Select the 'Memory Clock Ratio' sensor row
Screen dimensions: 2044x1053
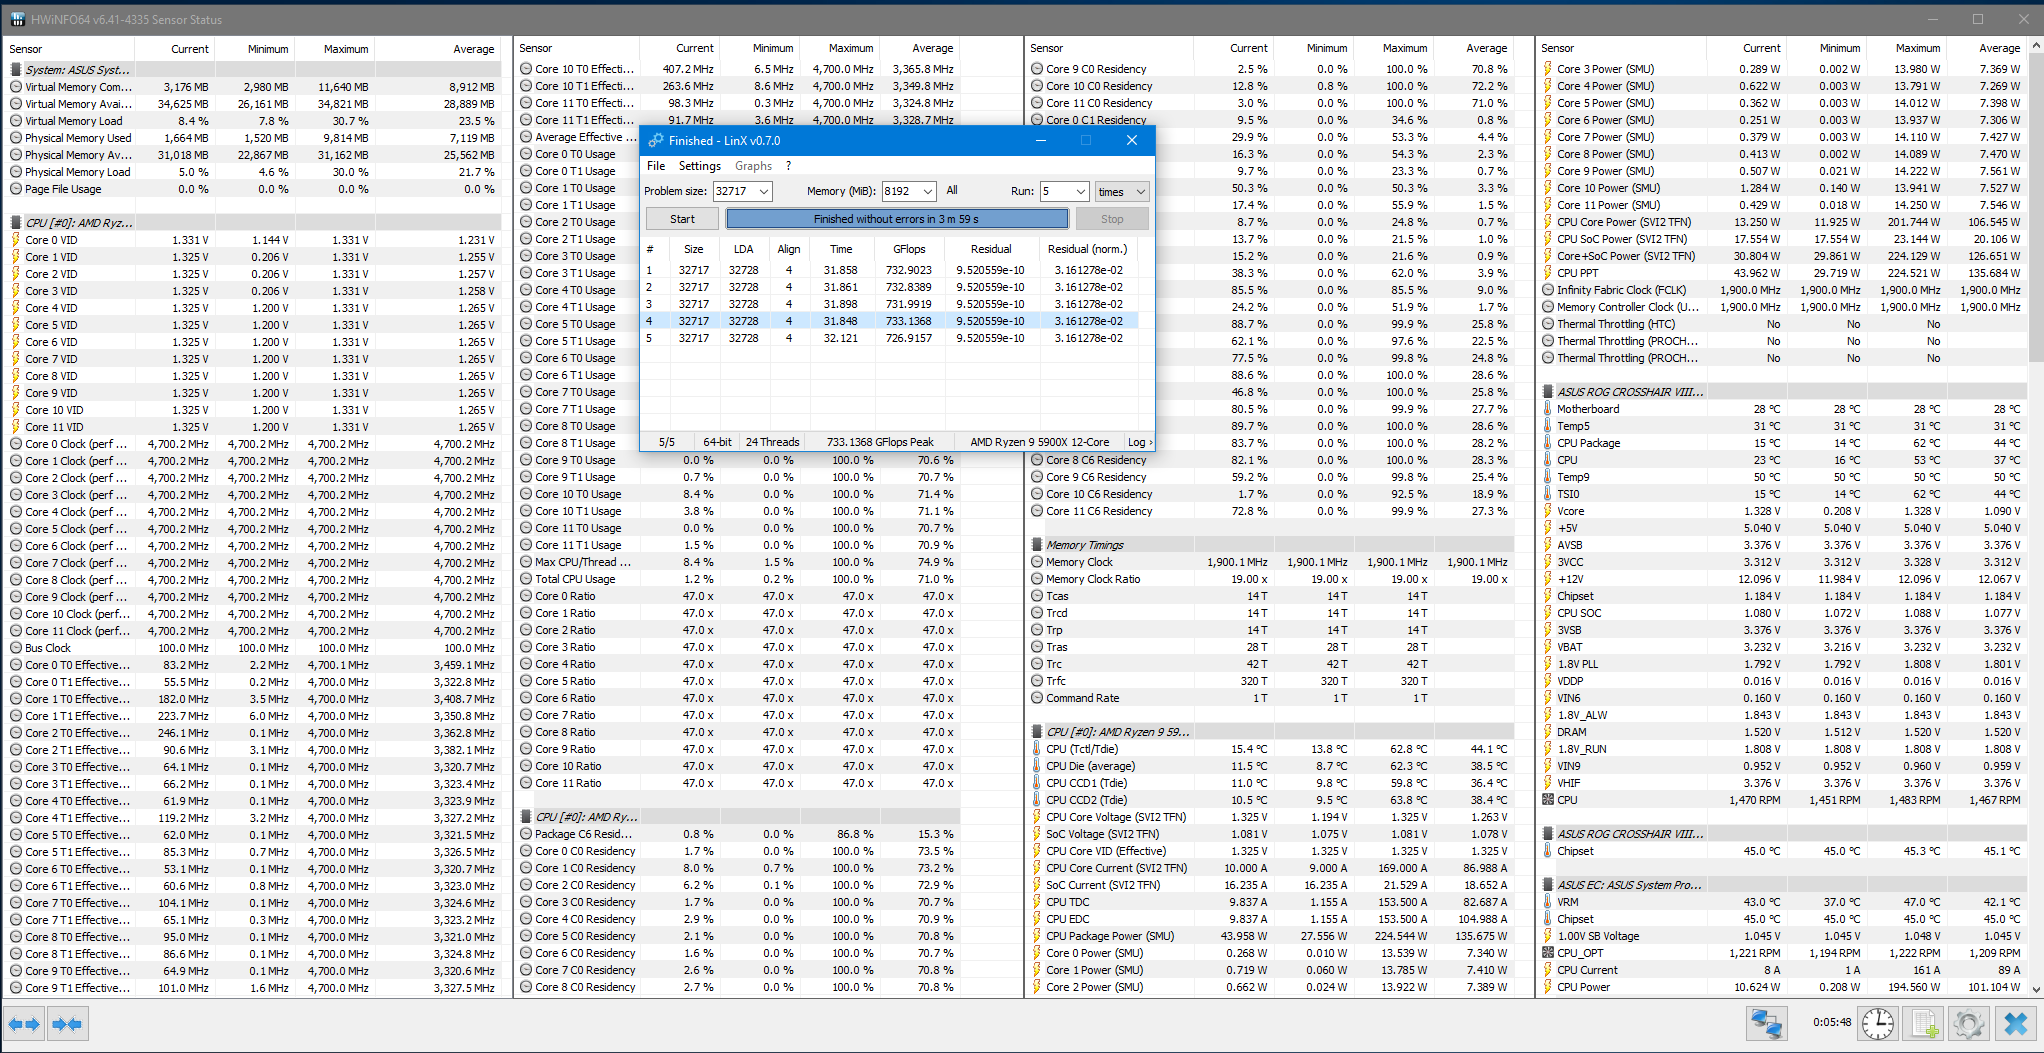pyautogui.click(x=1270, y=579)
